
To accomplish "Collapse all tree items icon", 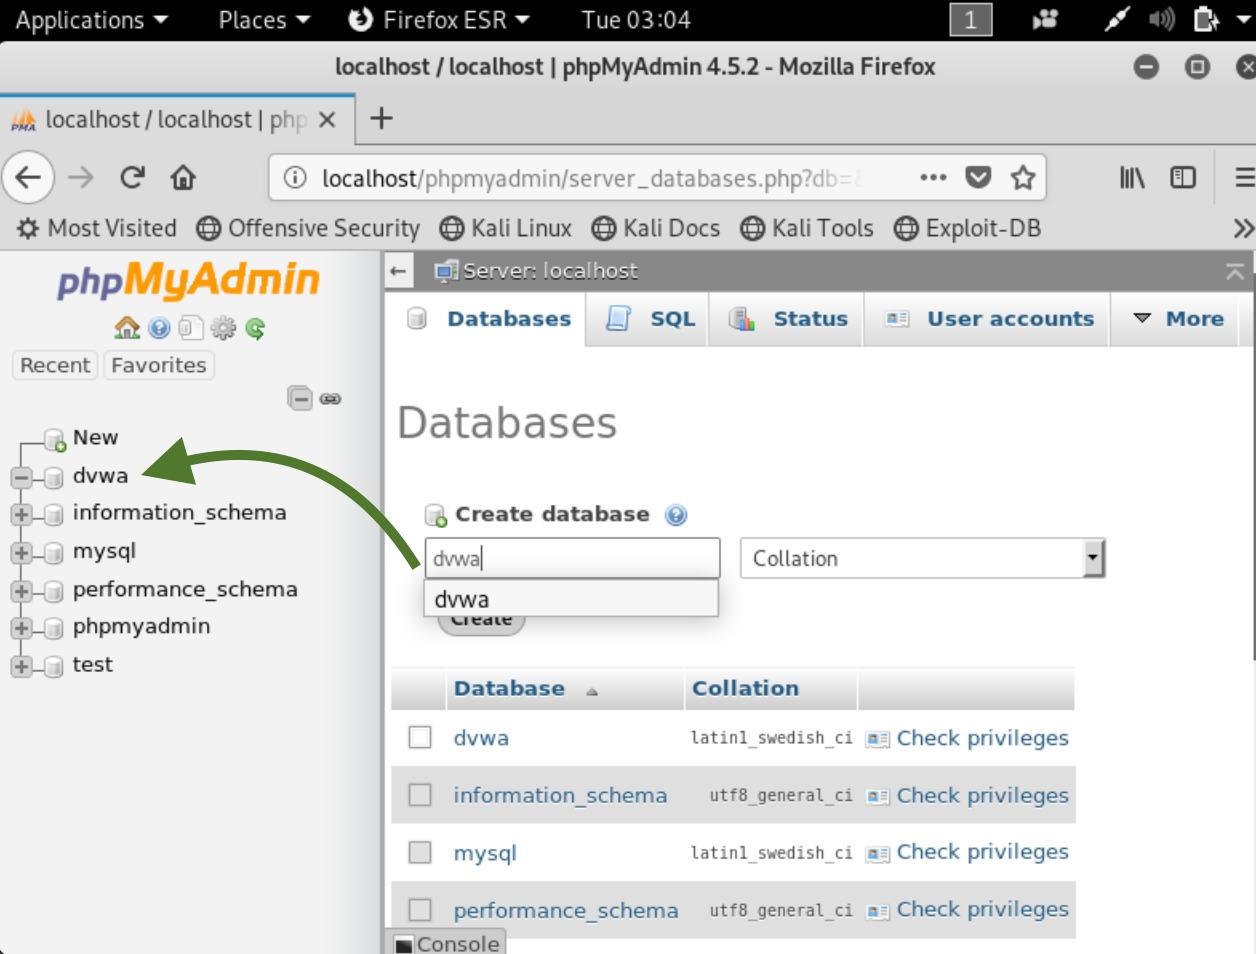I will (x=300, y=398).
